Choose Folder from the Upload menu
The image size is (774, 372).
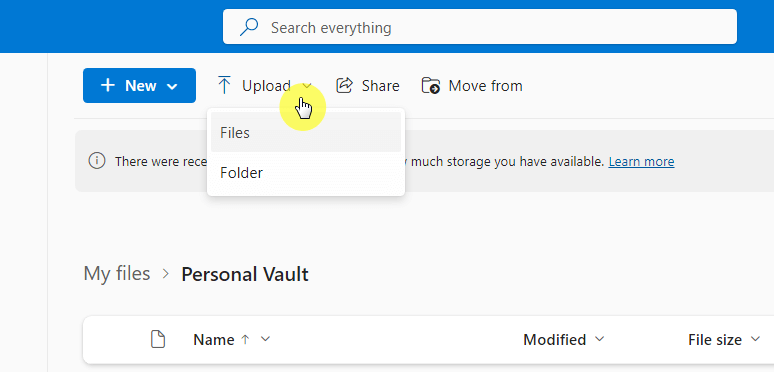coord(306,173)
